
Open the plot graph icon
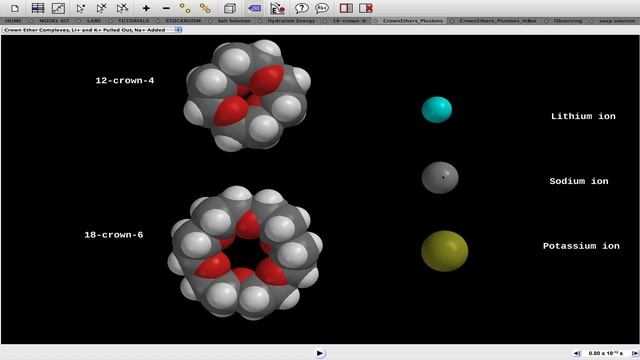tap(58, 8)
